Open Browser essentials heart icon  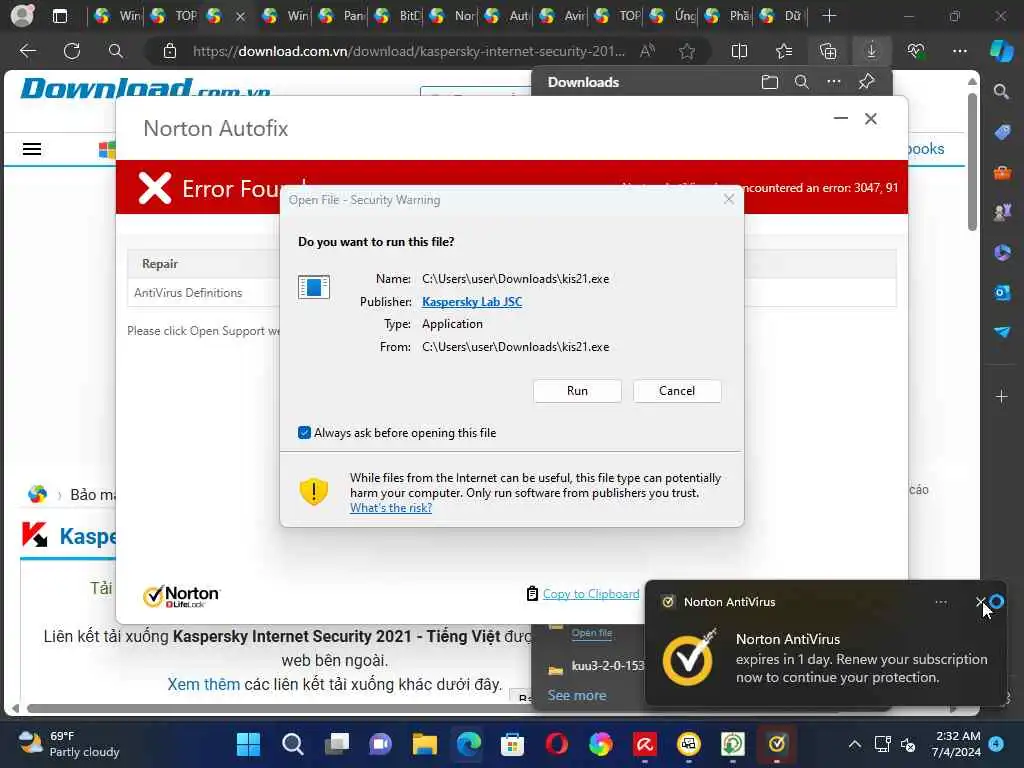point(916,51)
